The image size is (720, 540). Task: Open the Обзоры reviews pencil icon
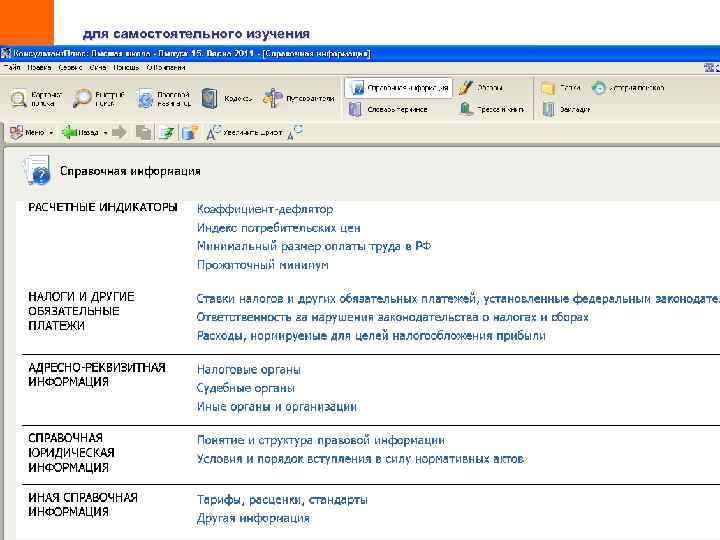coord(466,87)
